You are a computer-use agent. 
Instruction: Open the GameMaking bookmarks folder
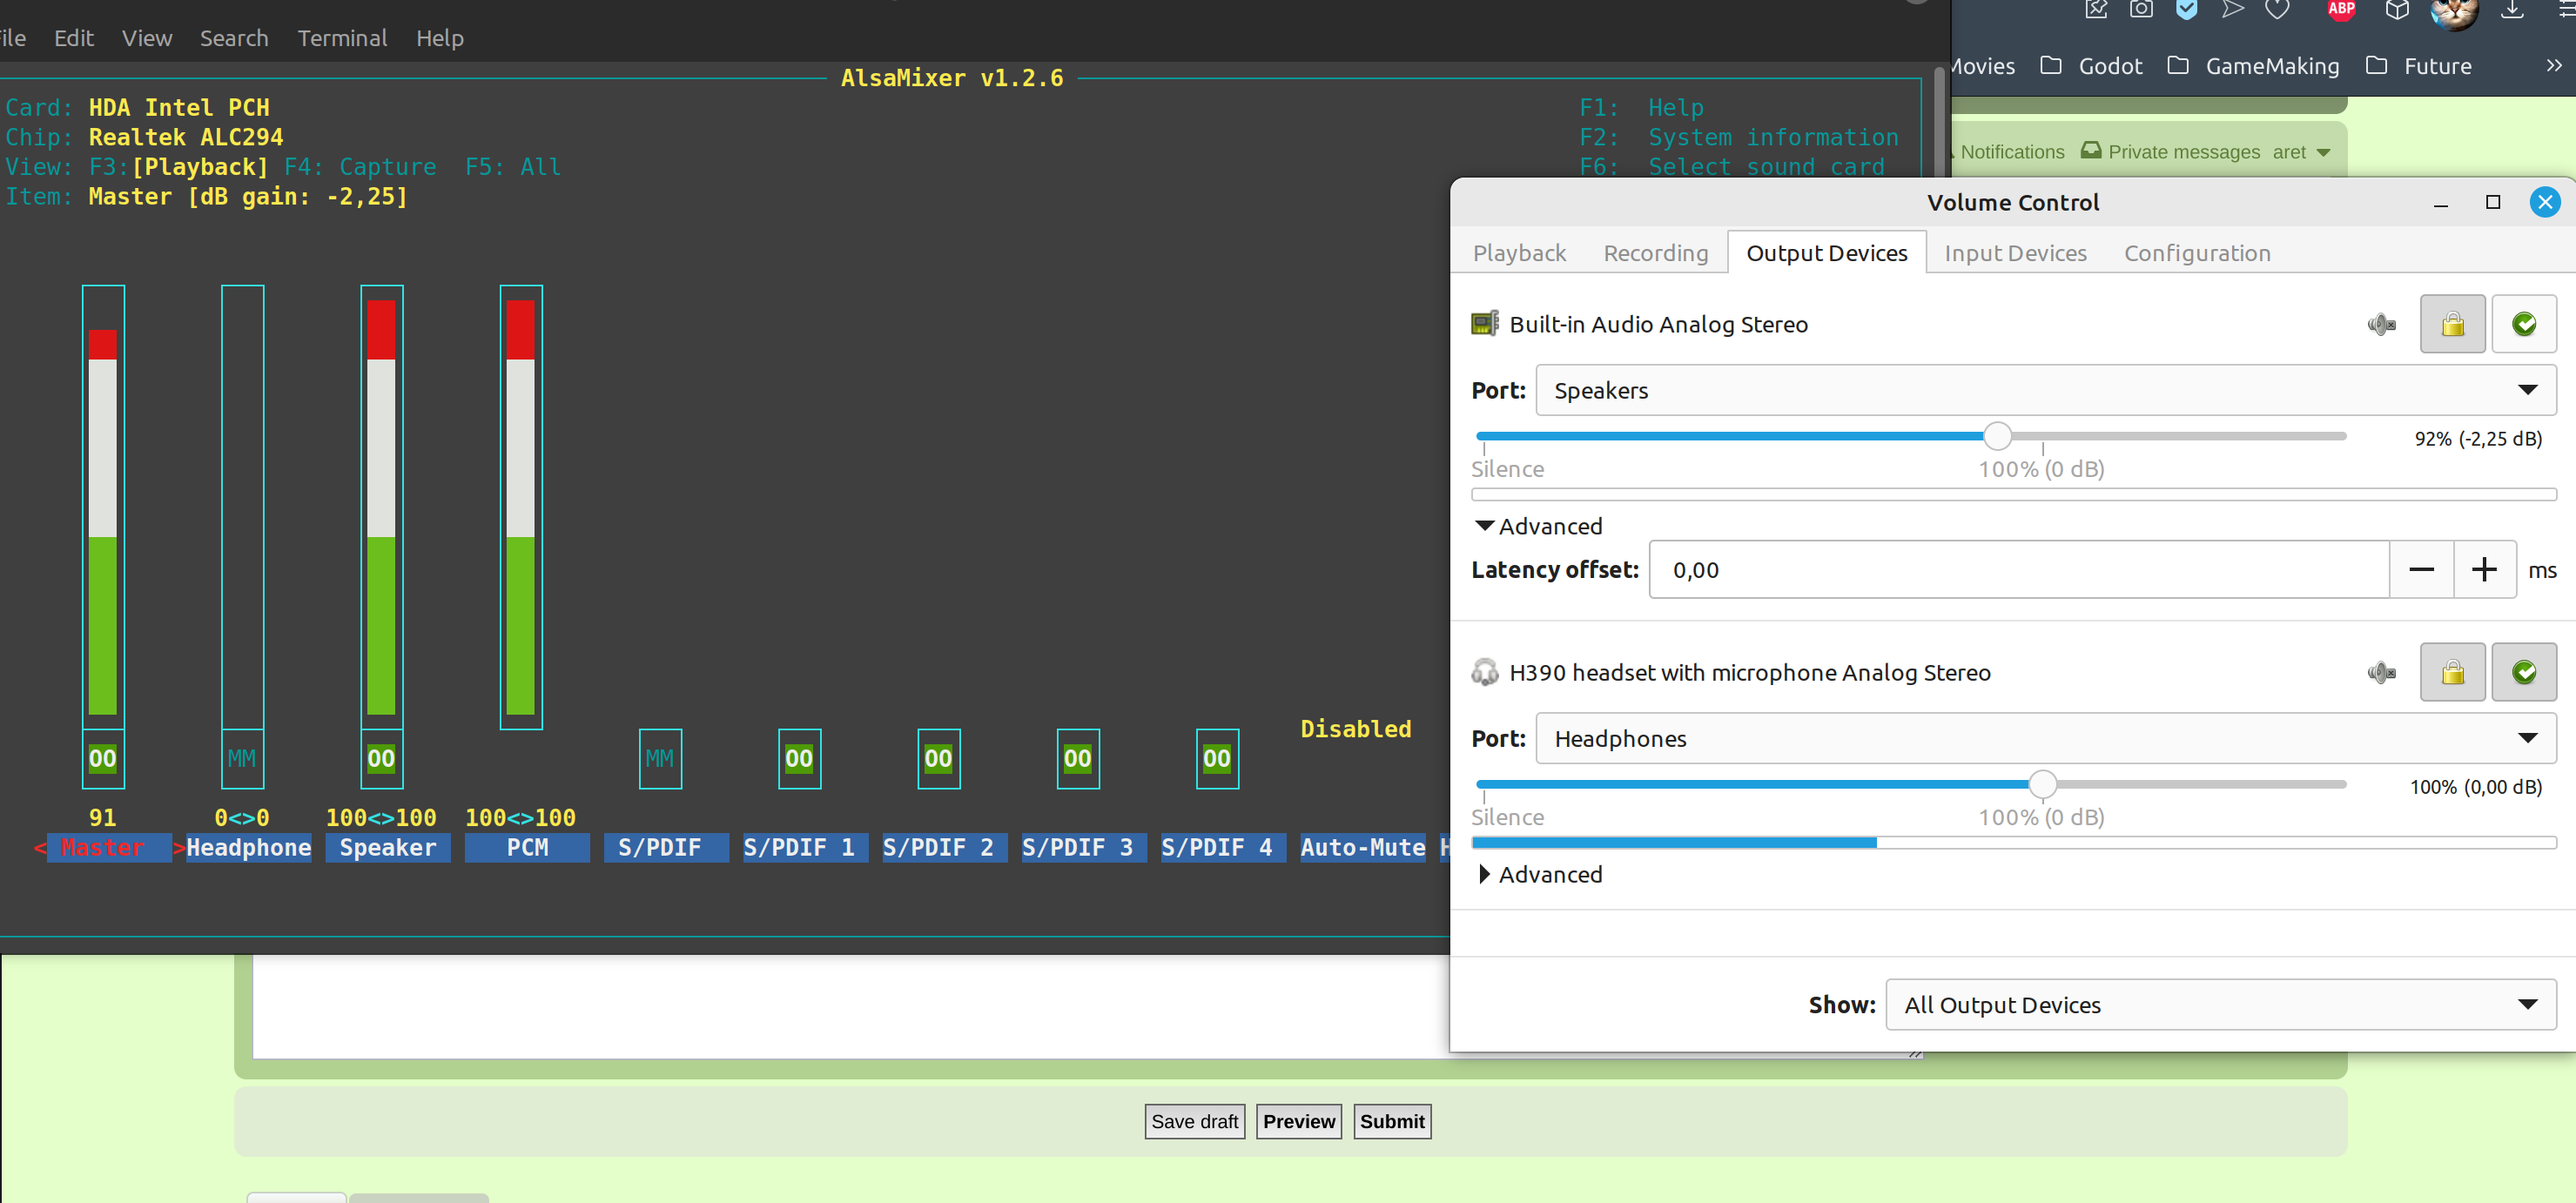click(2253, 66)
